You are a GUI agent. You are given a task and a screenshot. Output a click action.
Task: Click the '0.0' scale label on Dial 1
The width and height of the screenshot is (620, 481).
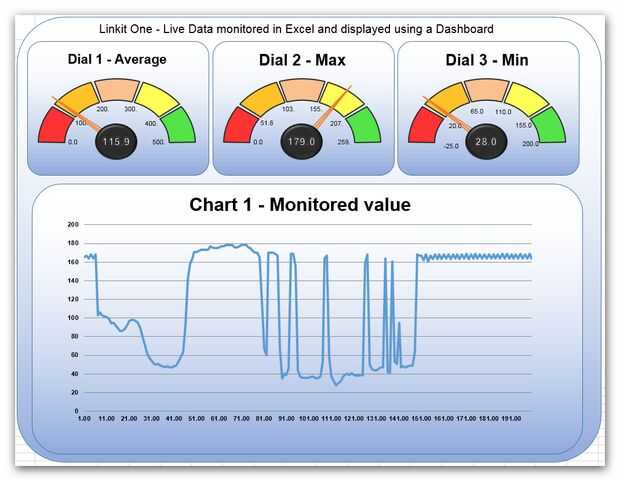click(x=73, y=142)
